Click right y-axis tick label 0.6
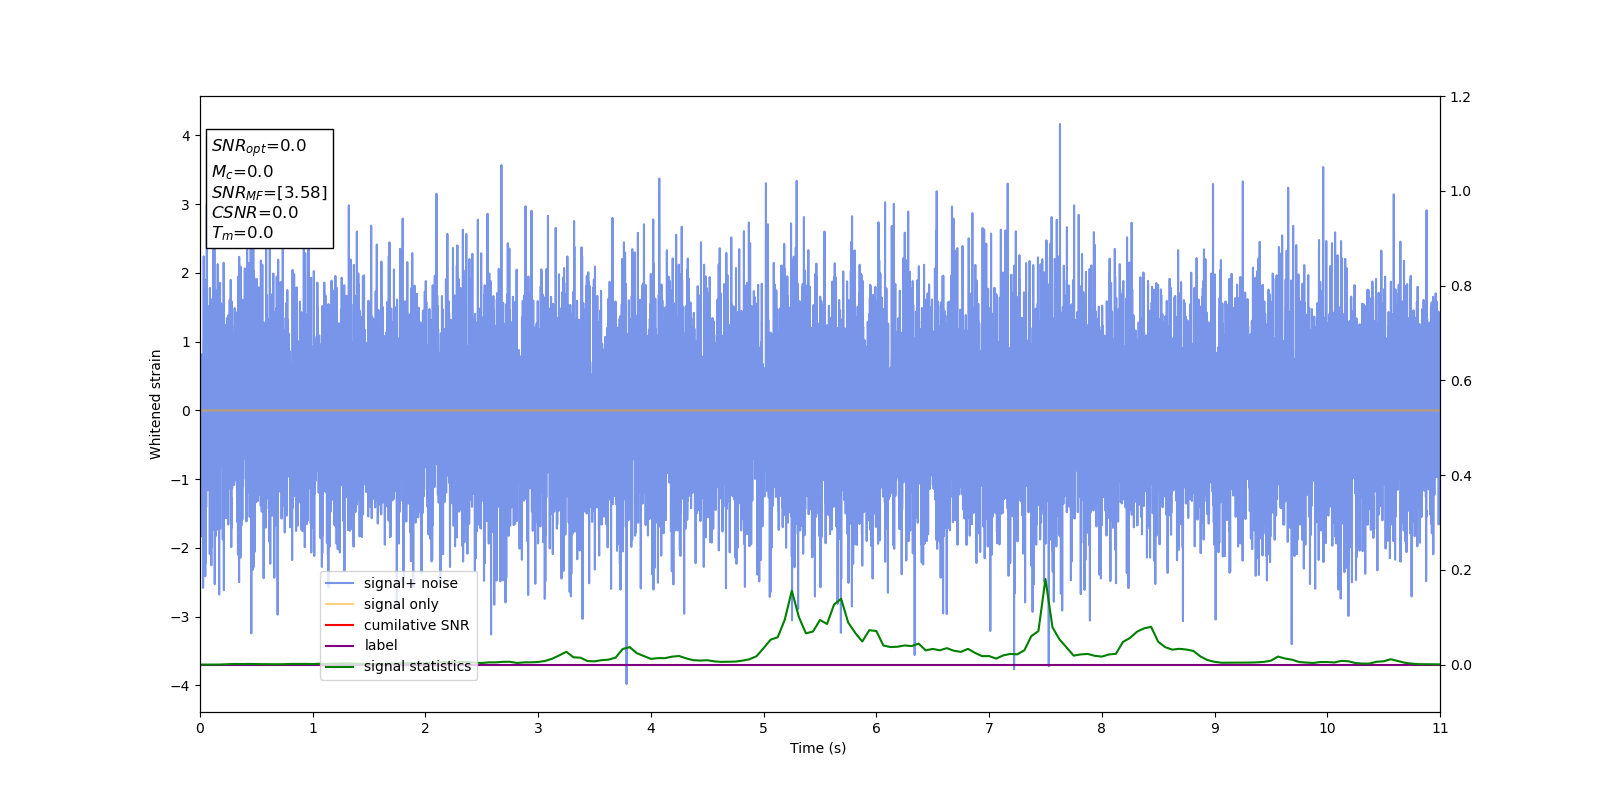This screenshot has height=800, width=1600. click(x=1461, y=381)
